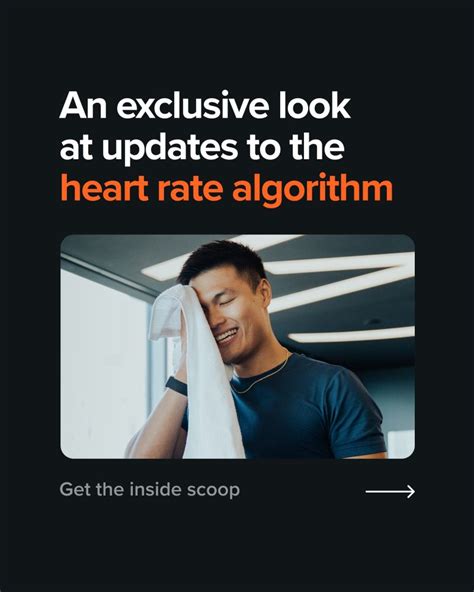Tap the gym photo of man with towel
This screenshot has width=474, height=592.
click(x=238, y=347)
